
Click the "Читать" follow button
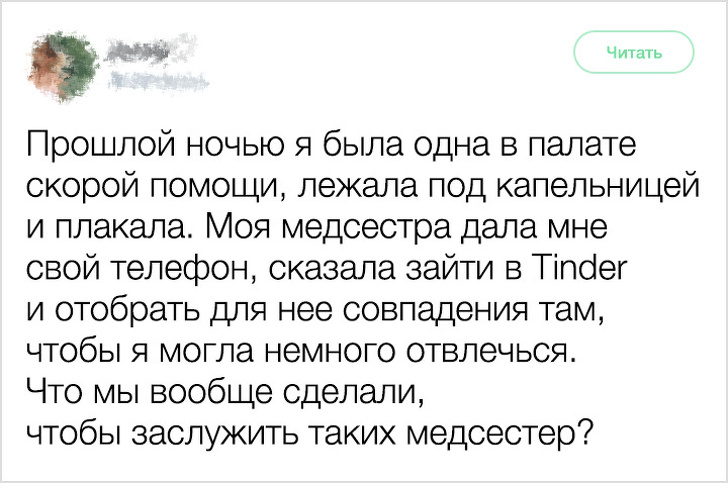tap(633, 52)
